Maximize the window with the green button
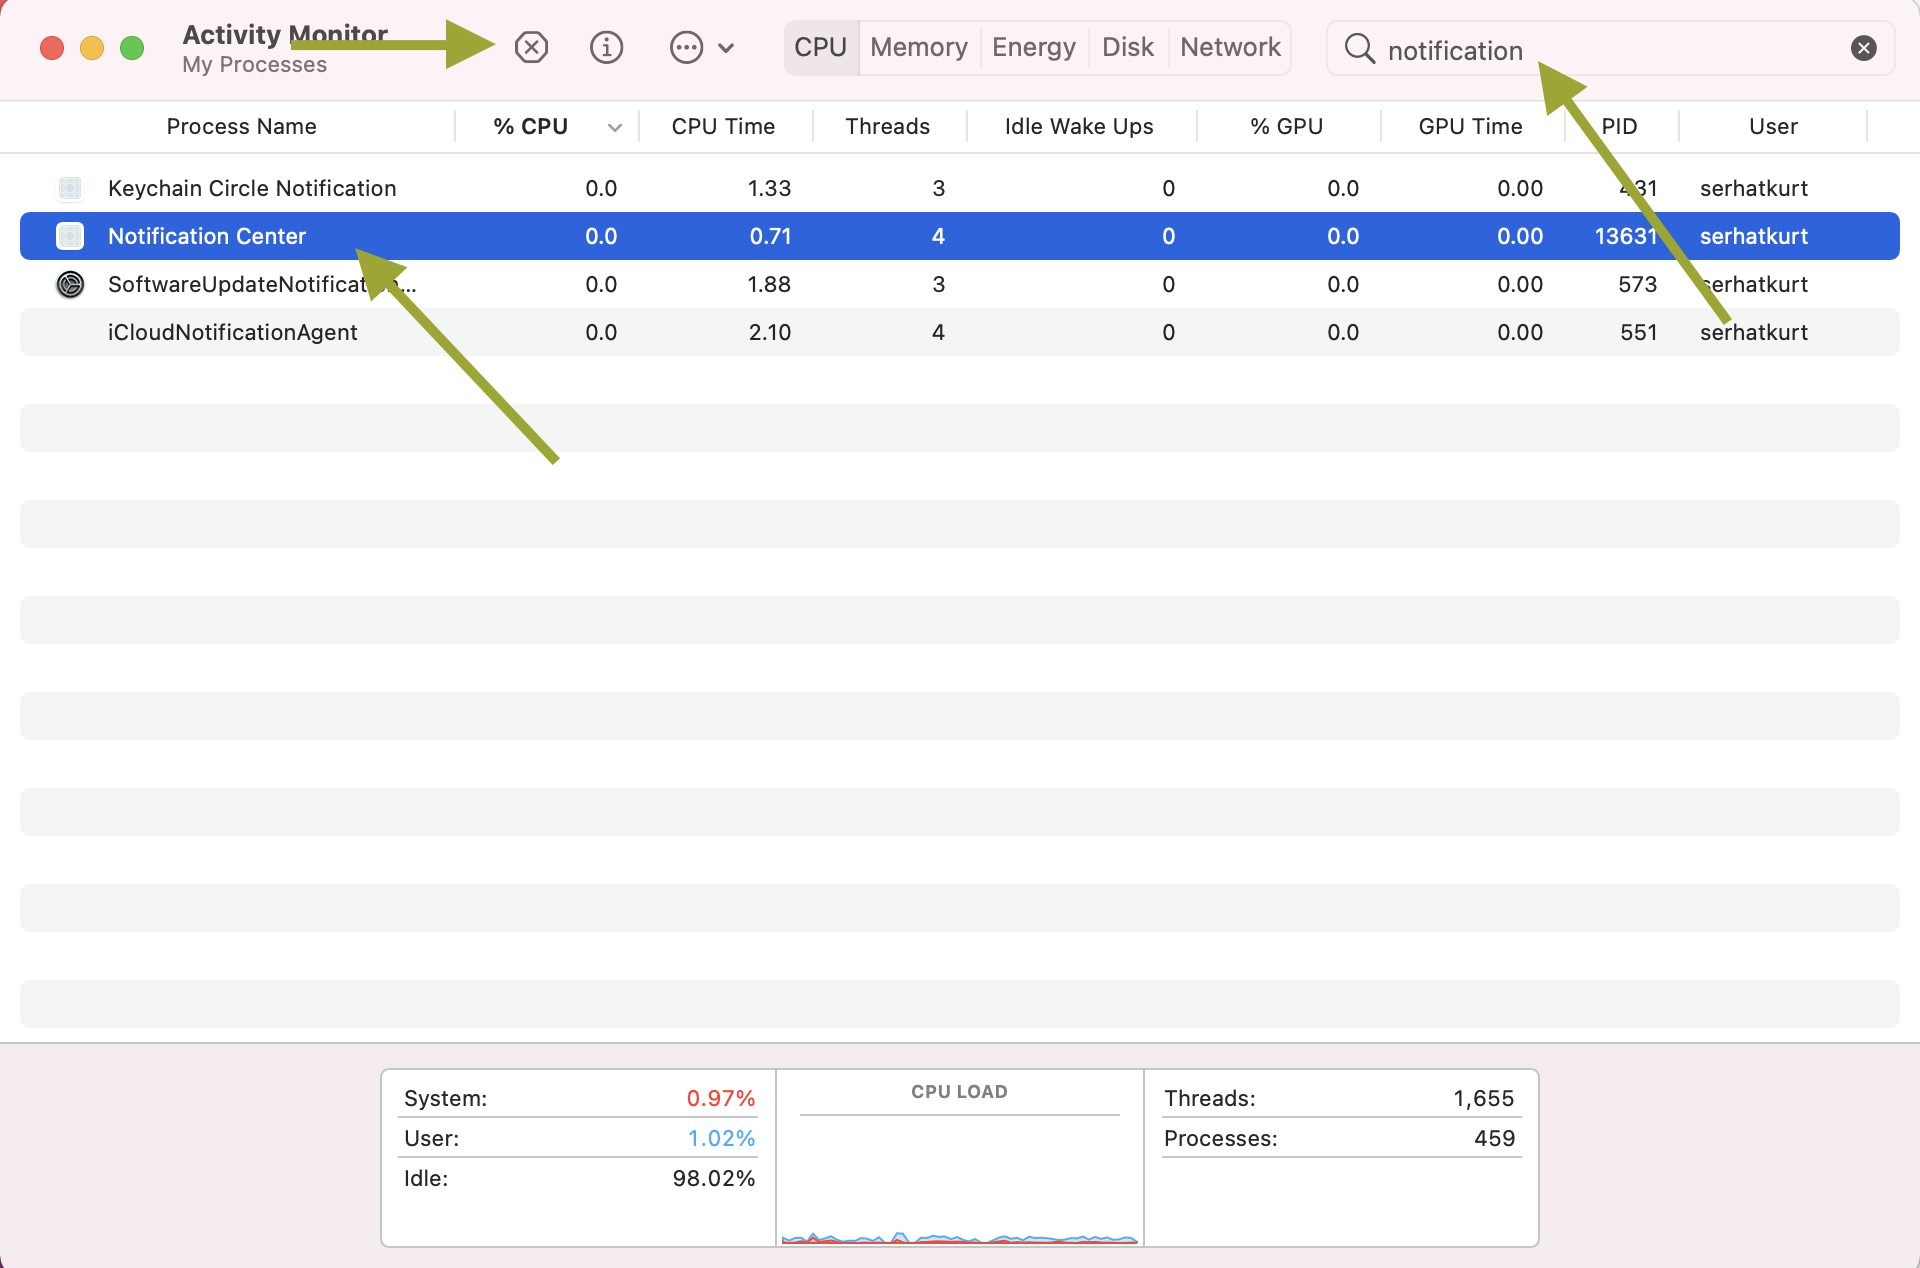 pos(132,48)
